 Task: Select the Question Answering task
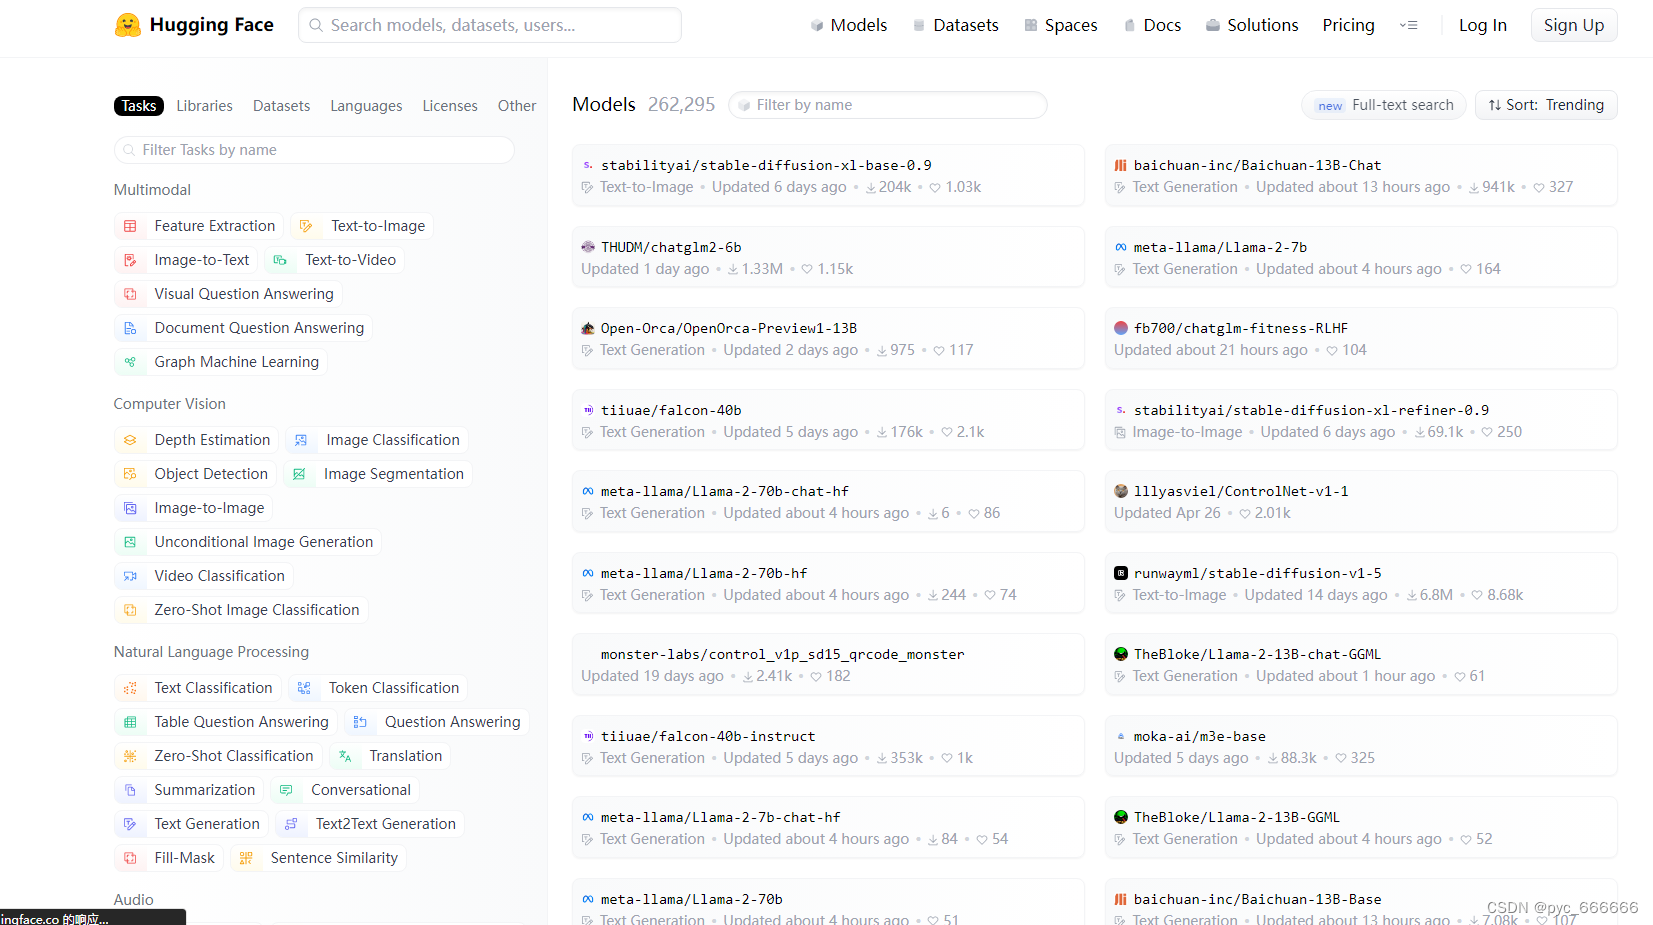tap(438, 722)
